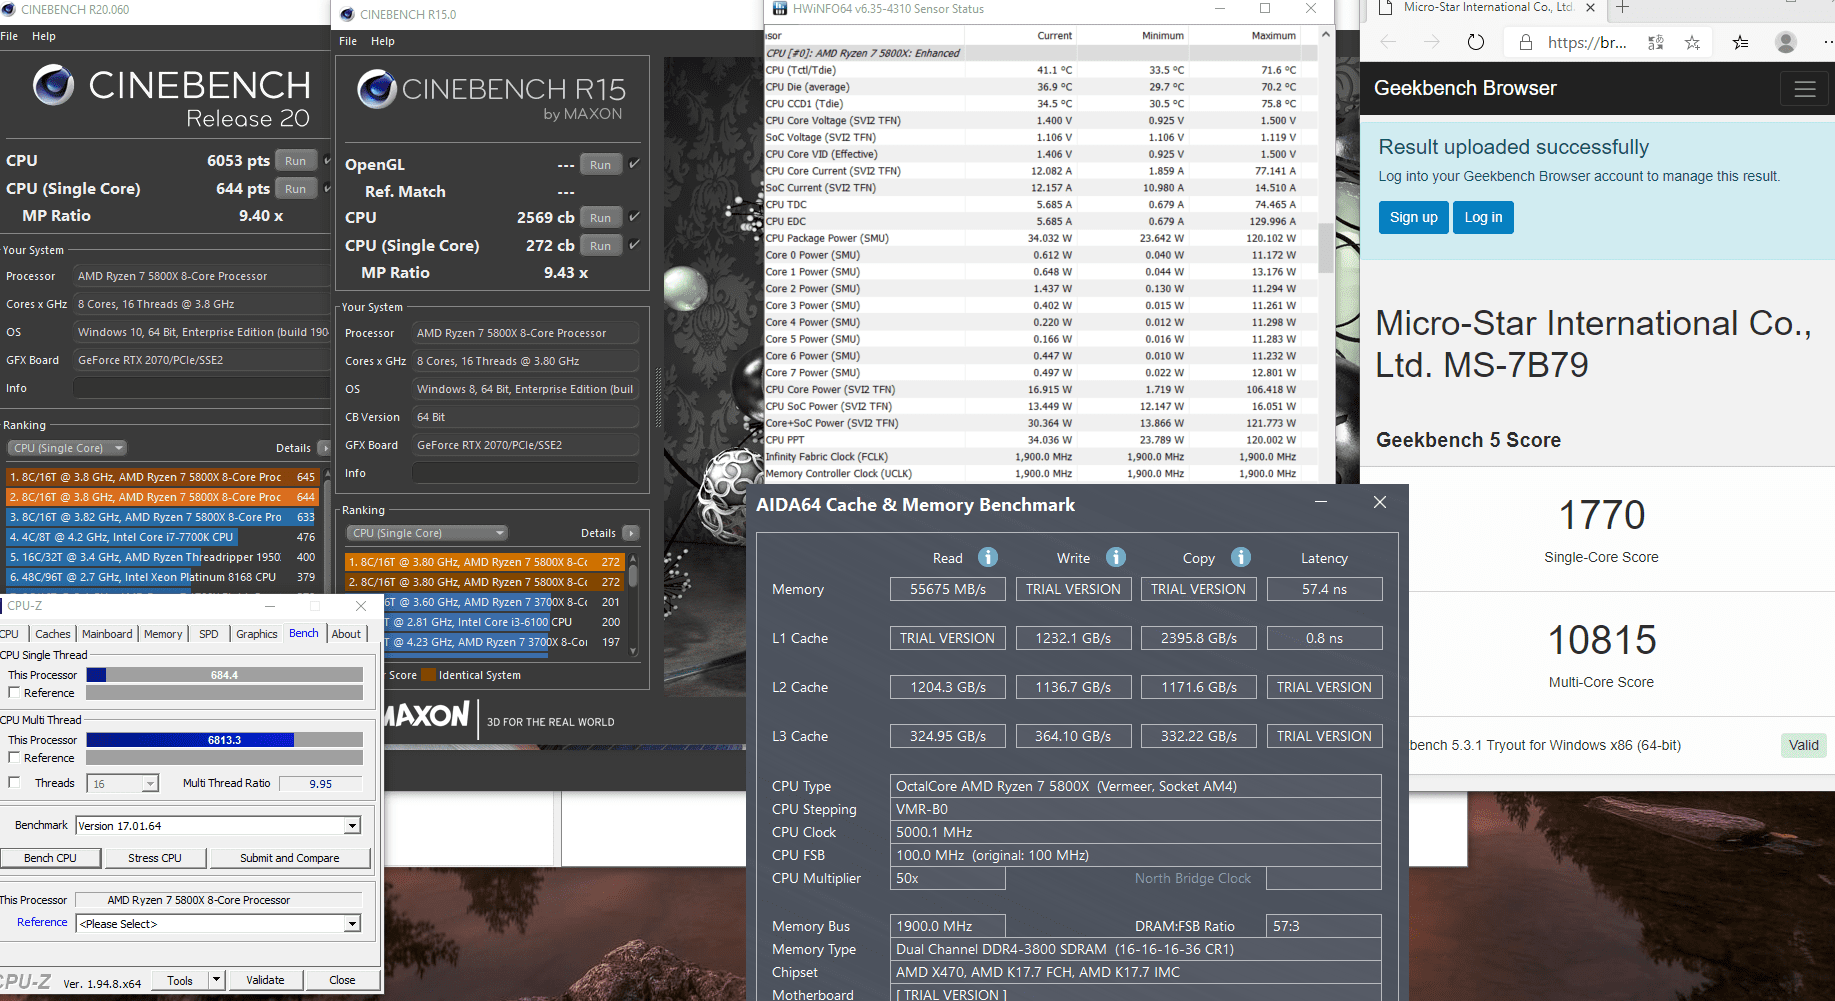This screenshot has height=1001, width=1835.
Task: Open the File menu in Cinebench R15
Action: 348,41
